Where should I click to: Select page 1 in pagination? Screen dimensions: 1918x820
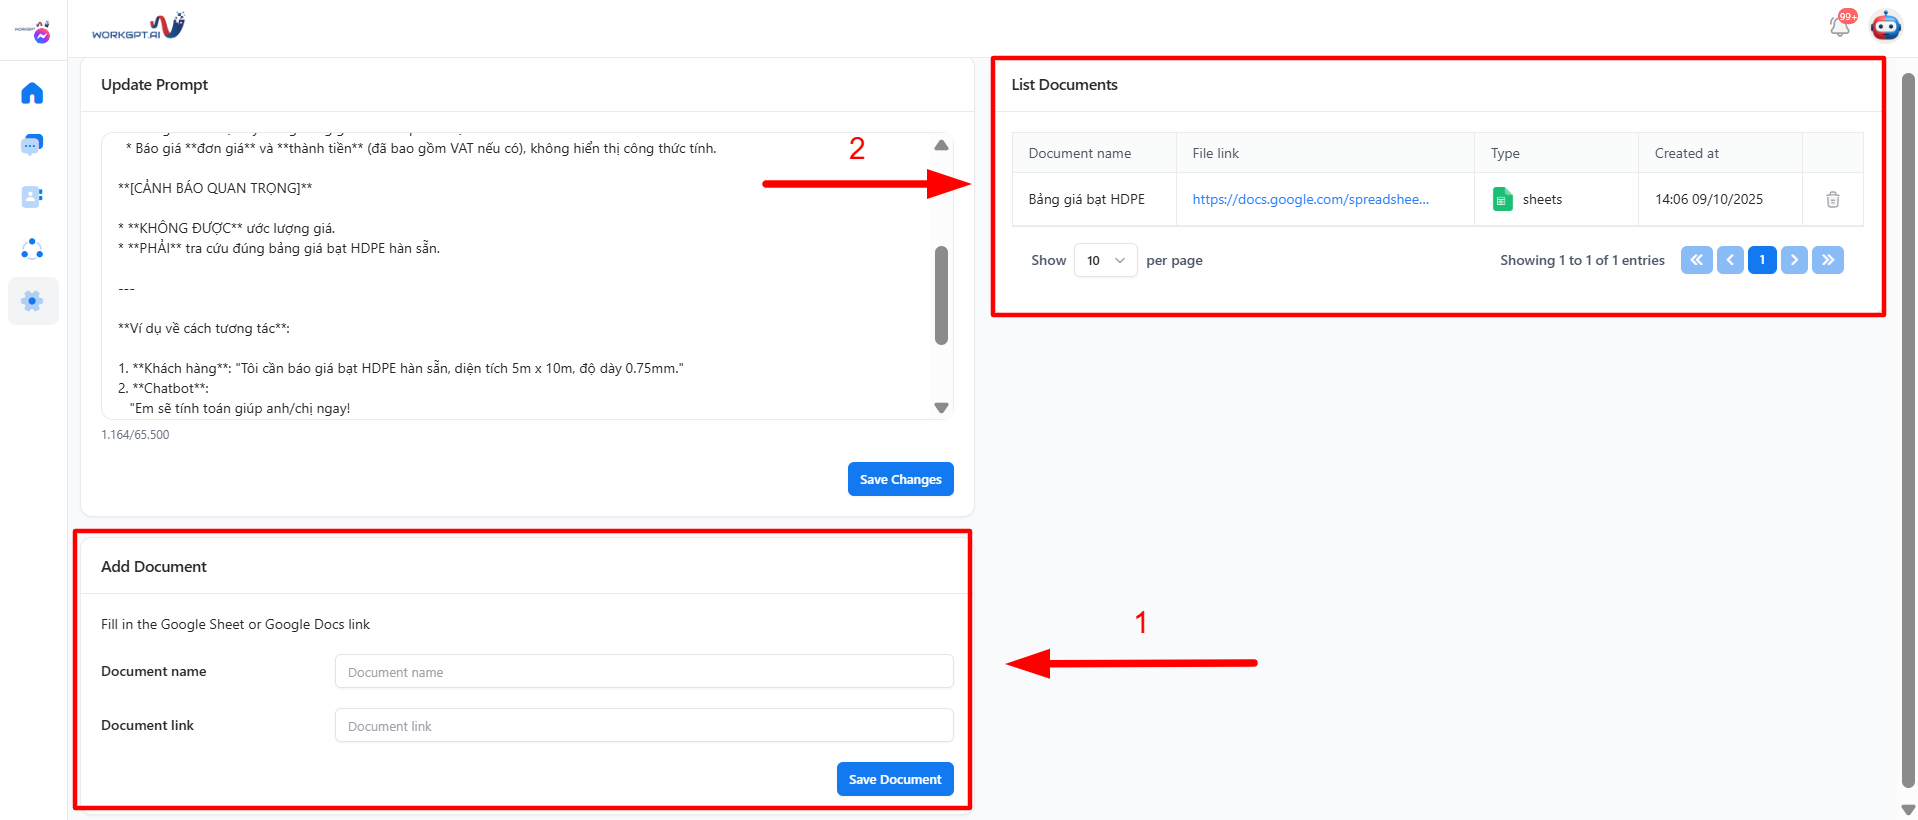tap(1762, 260)
